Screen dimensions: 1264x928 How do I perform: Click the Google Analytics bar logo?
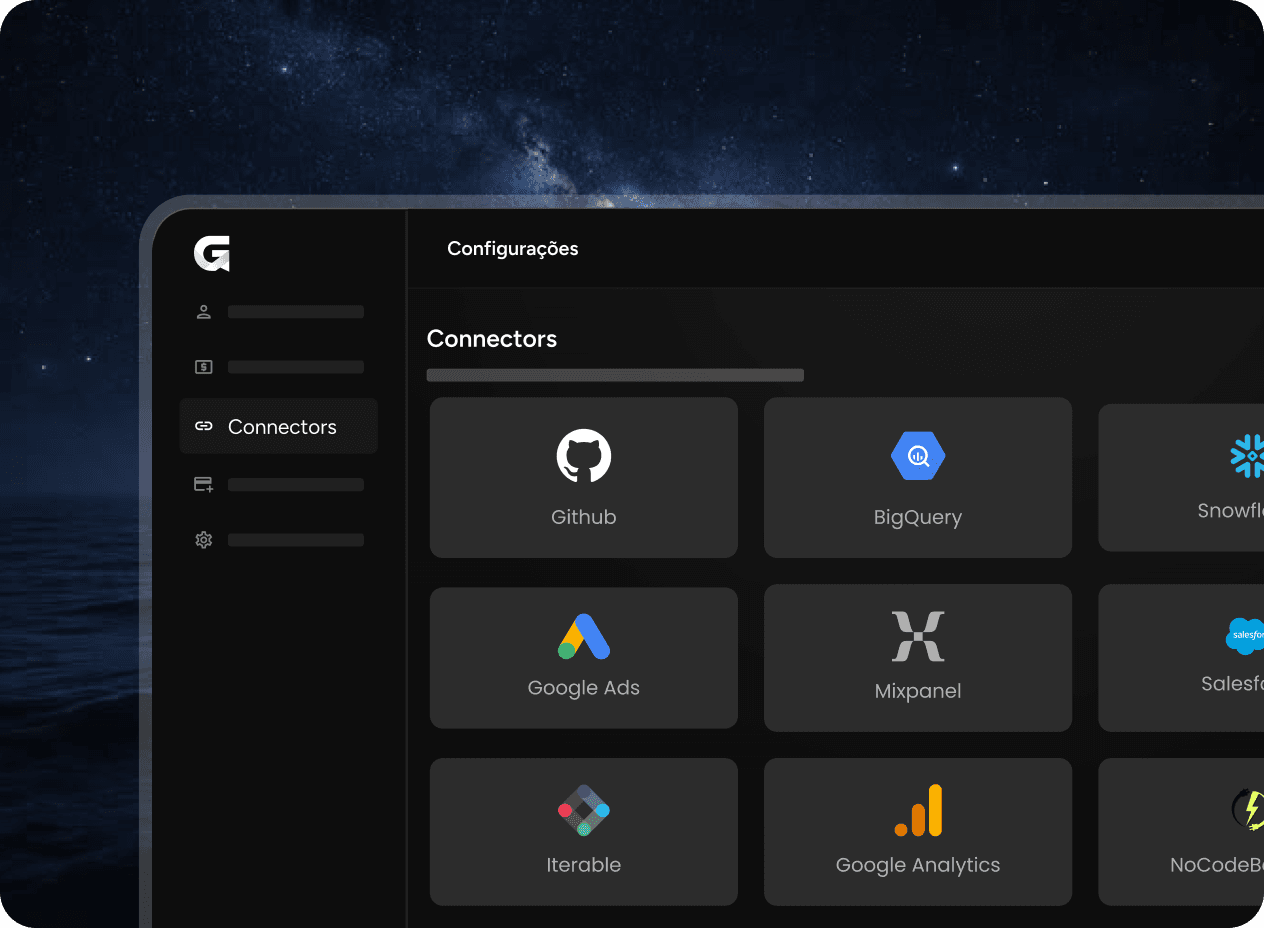point(918,810)
